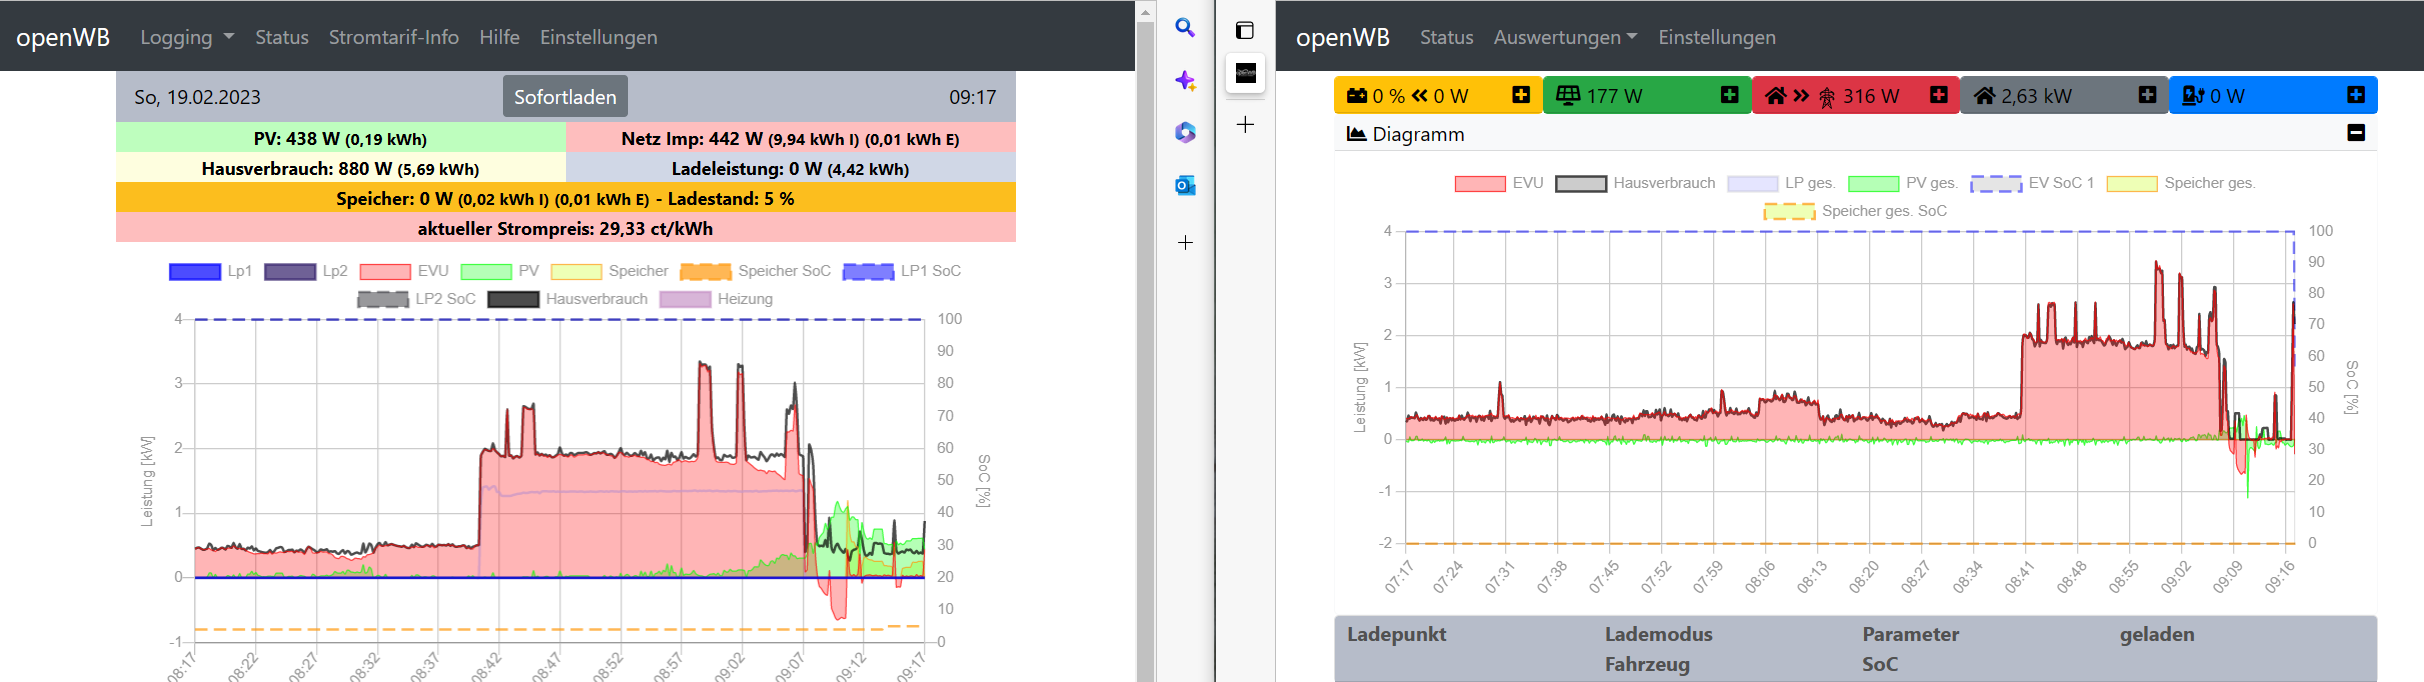Toggle PV ges. series in the right chart

click(1873, 184)
